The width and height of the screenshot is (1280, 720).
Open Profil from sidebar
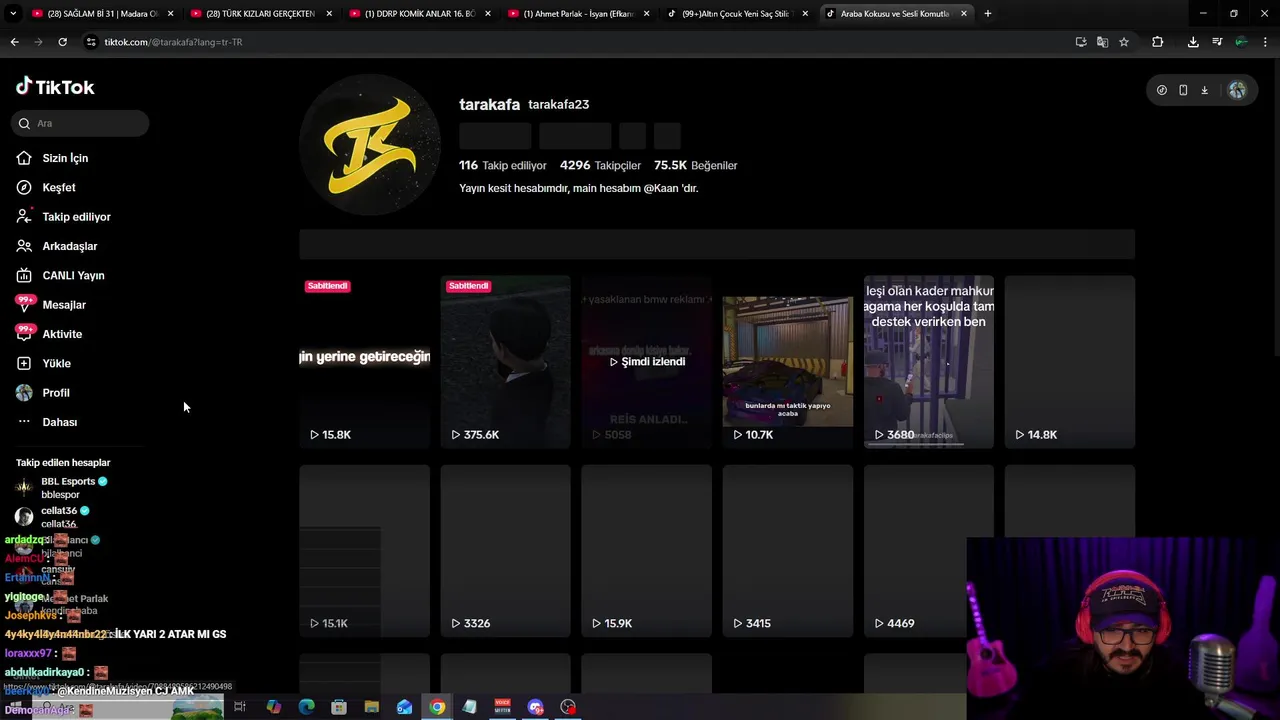click(x=56, y=393)
